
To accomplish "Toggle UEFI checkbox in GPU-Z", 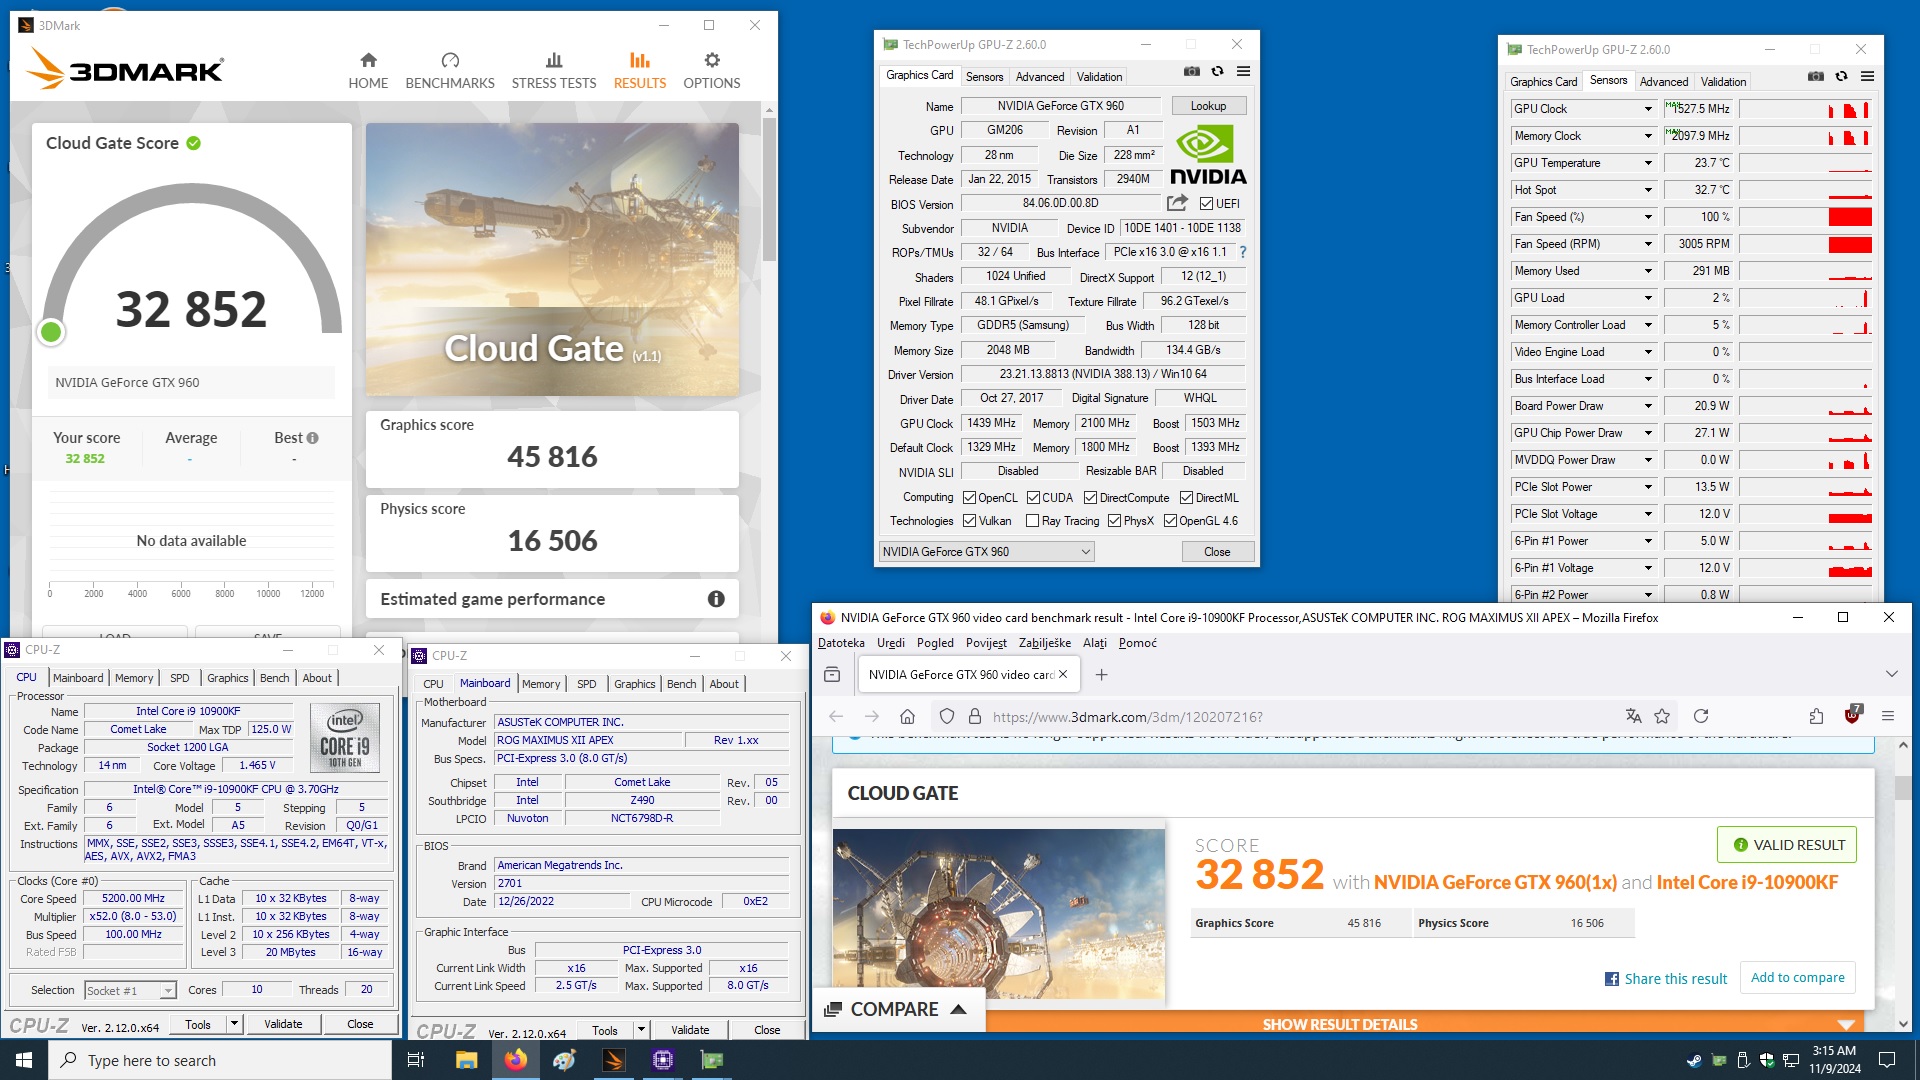I will [x=1206, y=204].
